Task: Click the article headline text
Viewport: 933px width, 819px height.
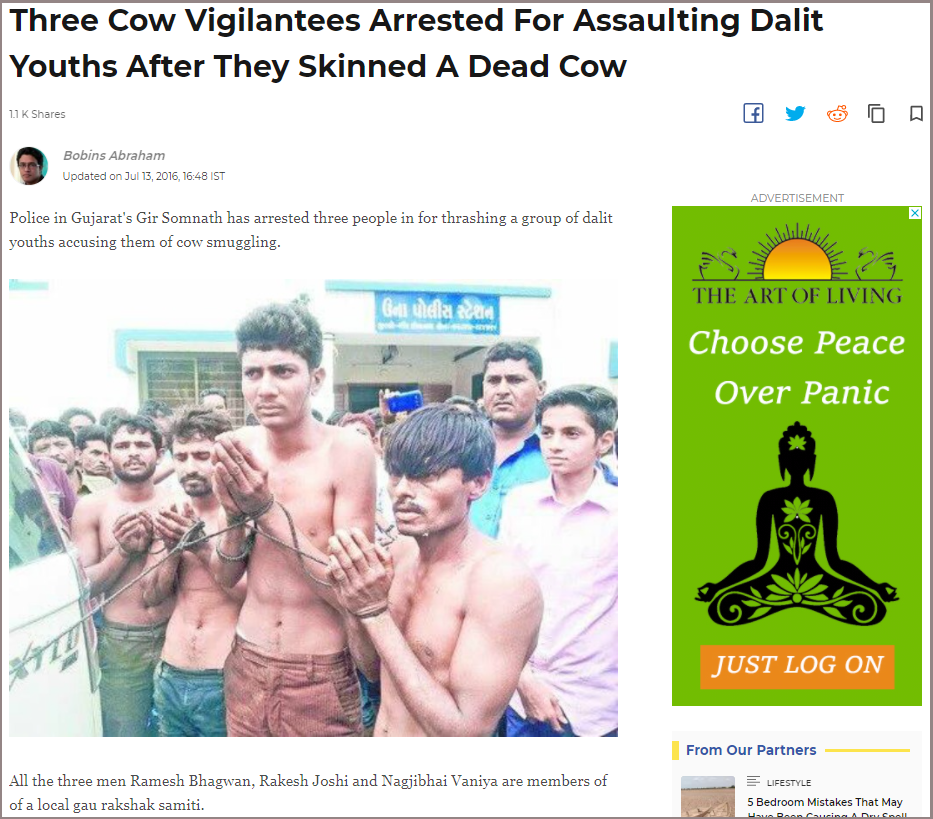Action: coord(417,43)
